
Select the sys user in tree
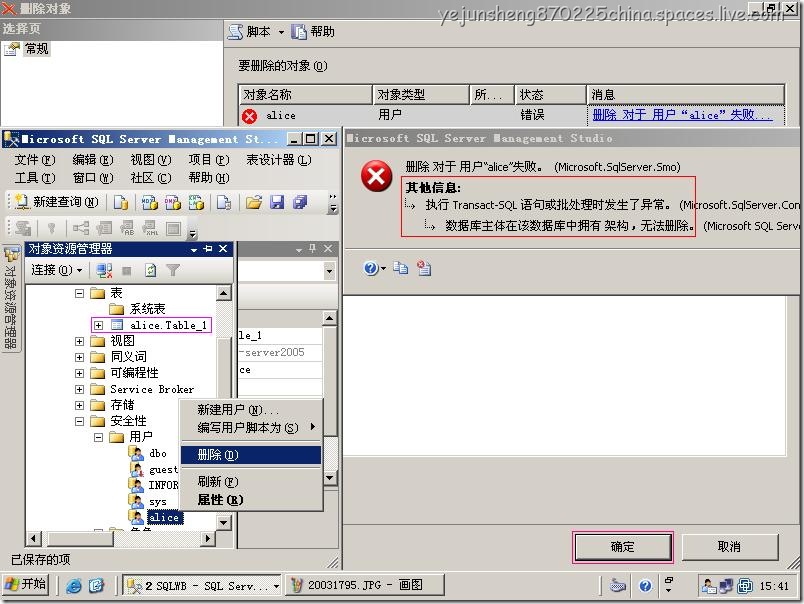(157, 501)
